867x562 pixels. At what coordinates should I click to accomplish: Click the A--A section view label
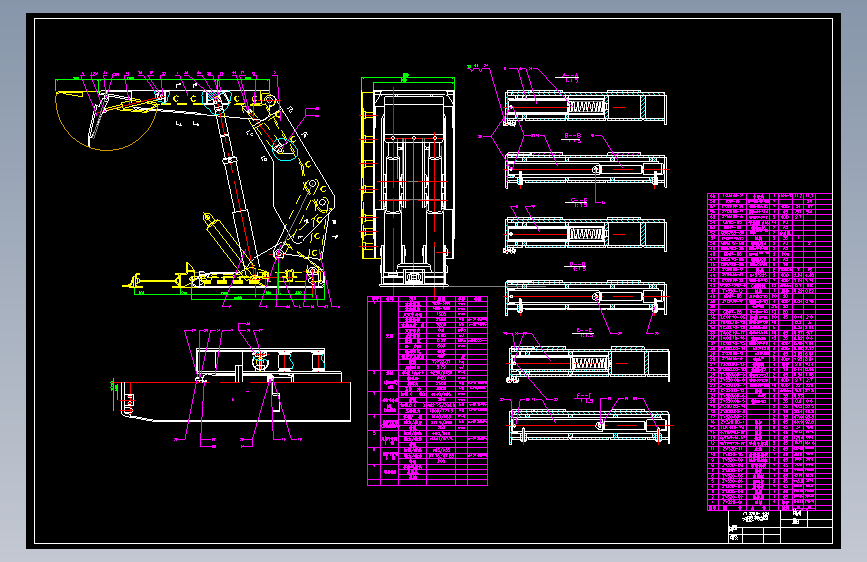[570, 75]
